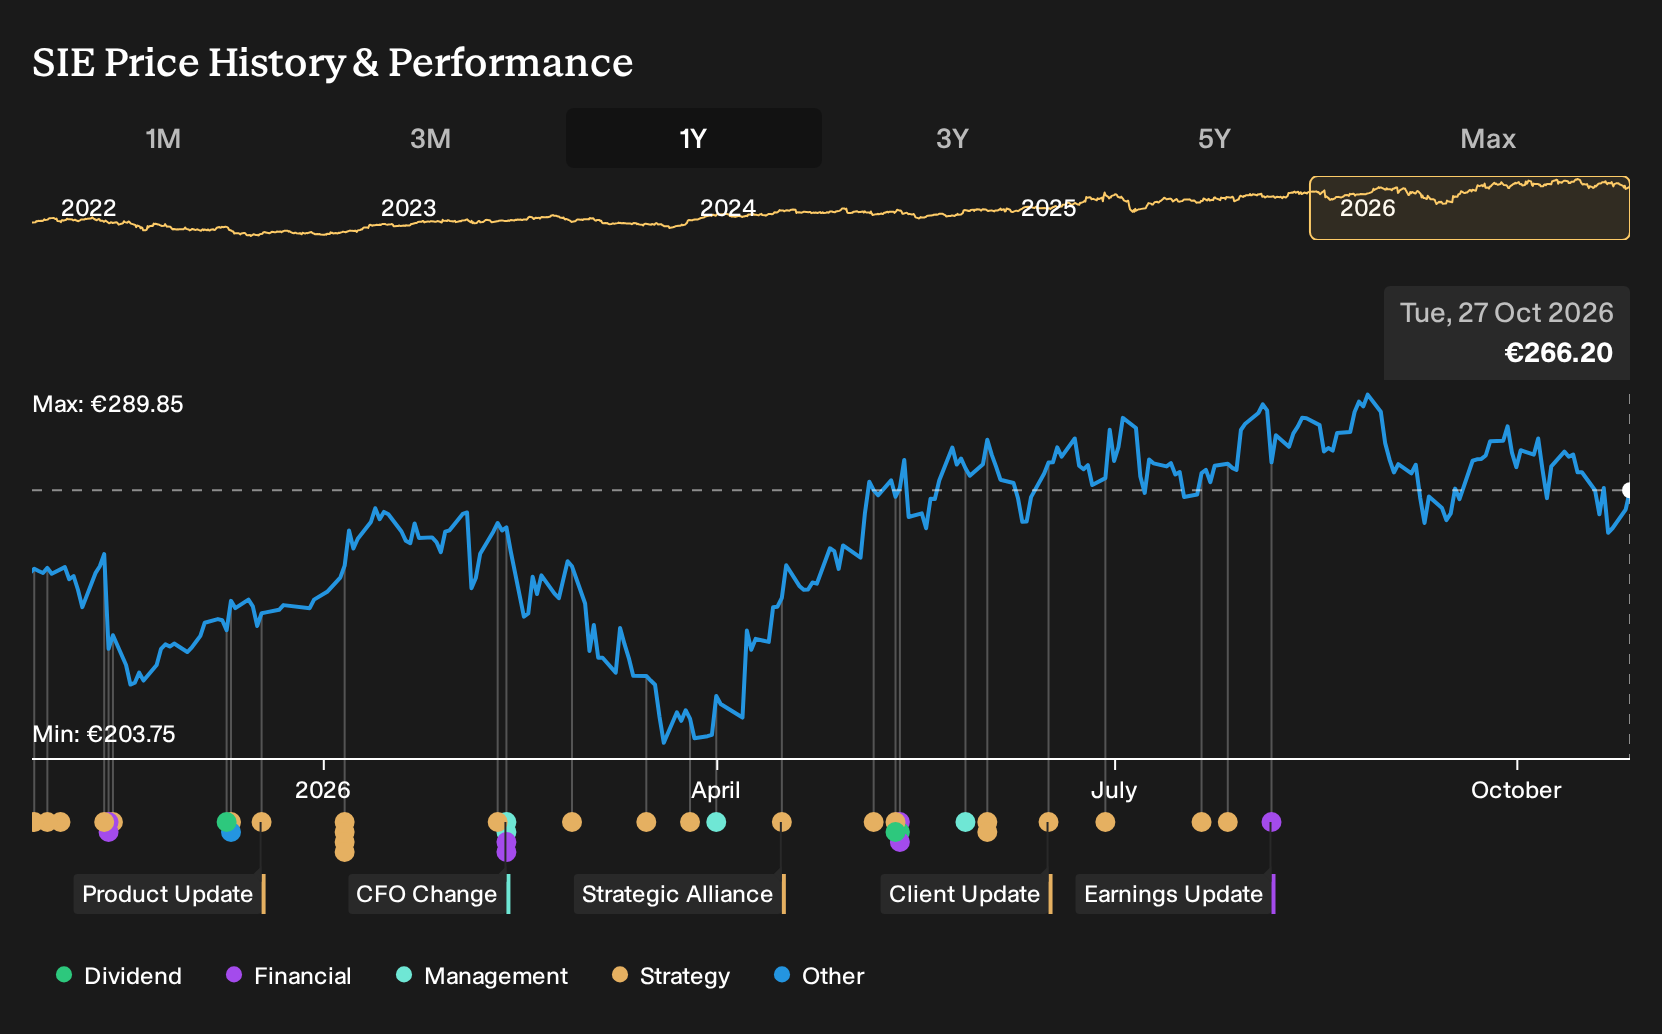Viewport: 1662px width, 1034px height.
Task: Click the October axis label
Action: coord(1516,790)
